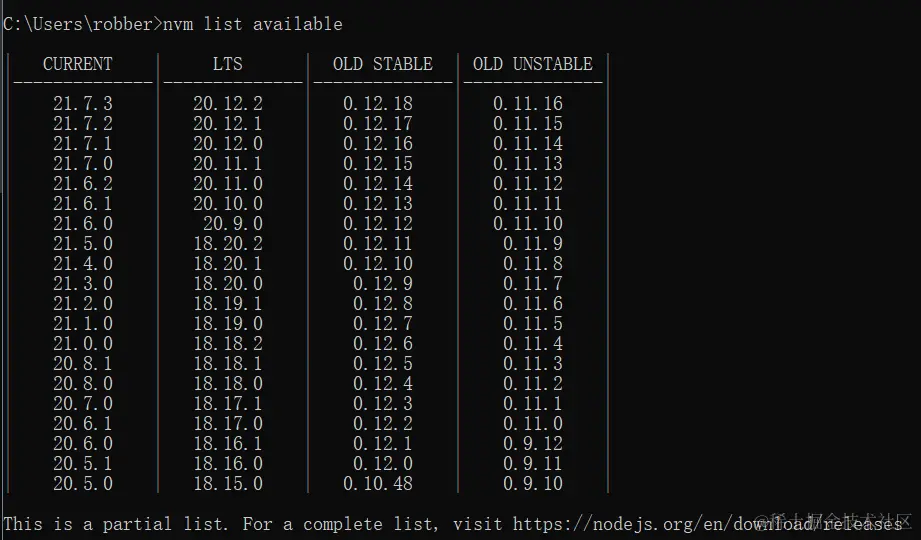This screenshot has height=540, width=921.
Task: Select version 20.8.1
Action: [83, 364]
